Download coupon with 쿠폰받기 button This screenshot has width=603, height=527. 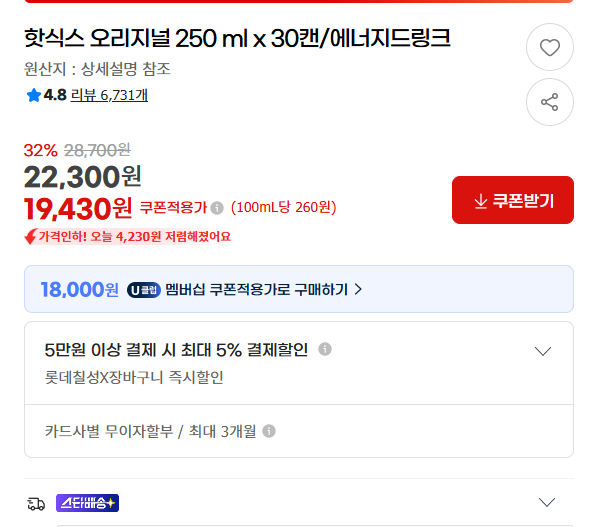[x=513, y=200]
